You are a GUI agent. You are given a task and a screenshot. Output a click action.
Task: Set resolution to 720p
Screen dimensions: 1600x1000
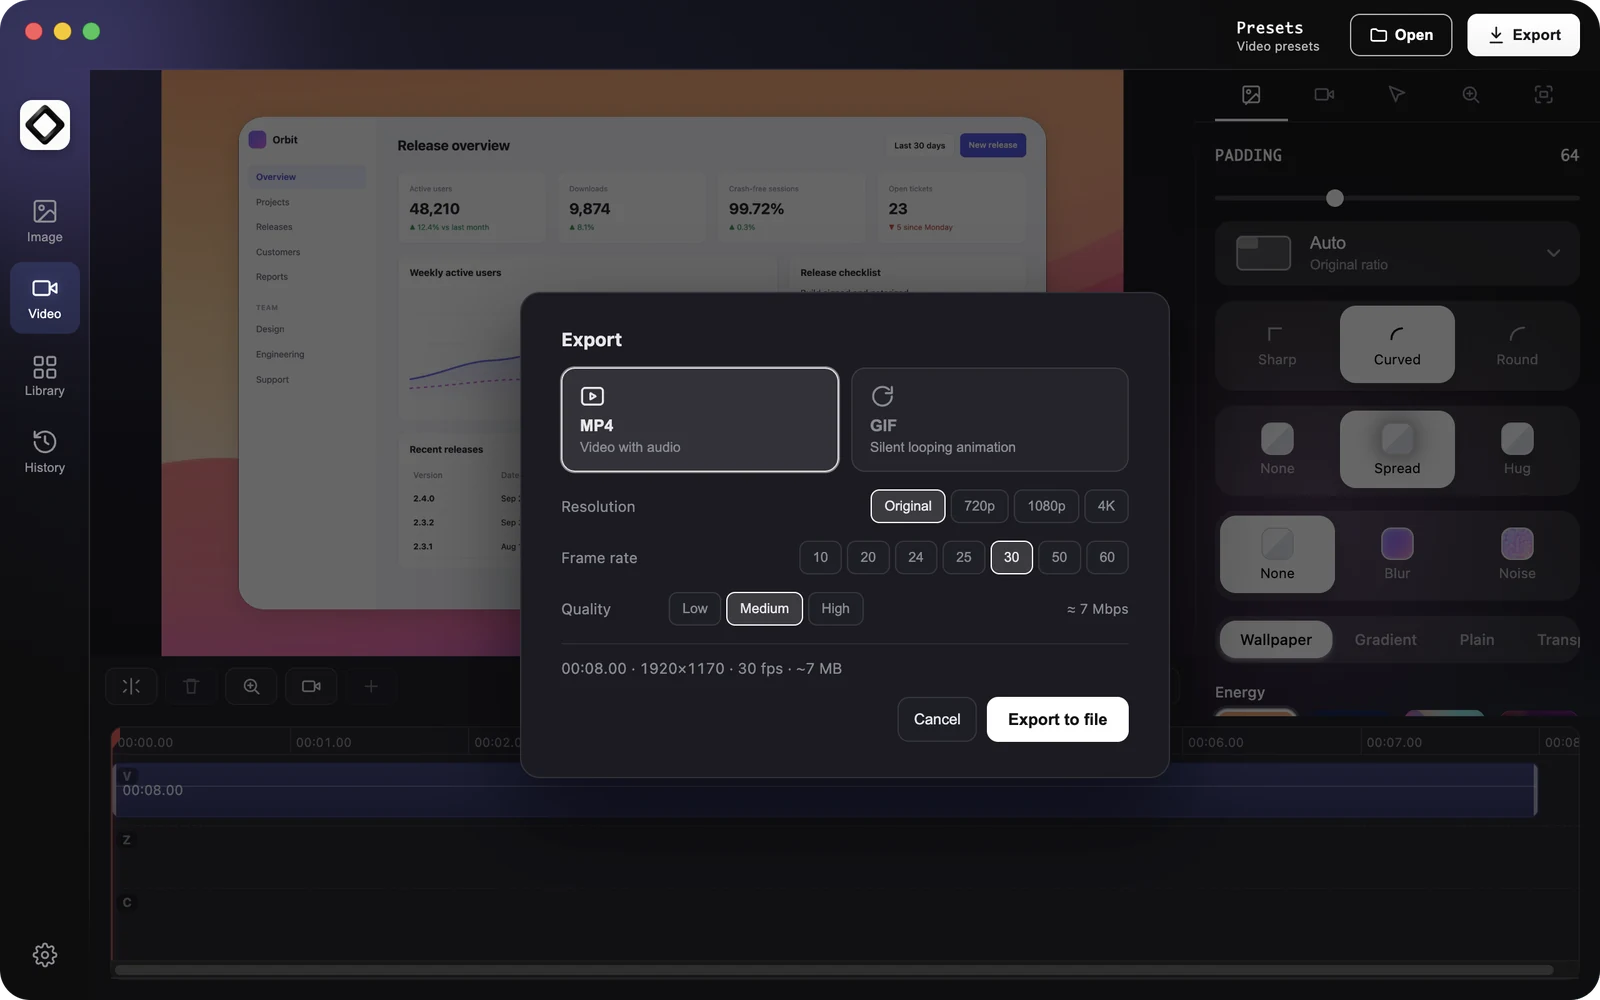(979, 506)
